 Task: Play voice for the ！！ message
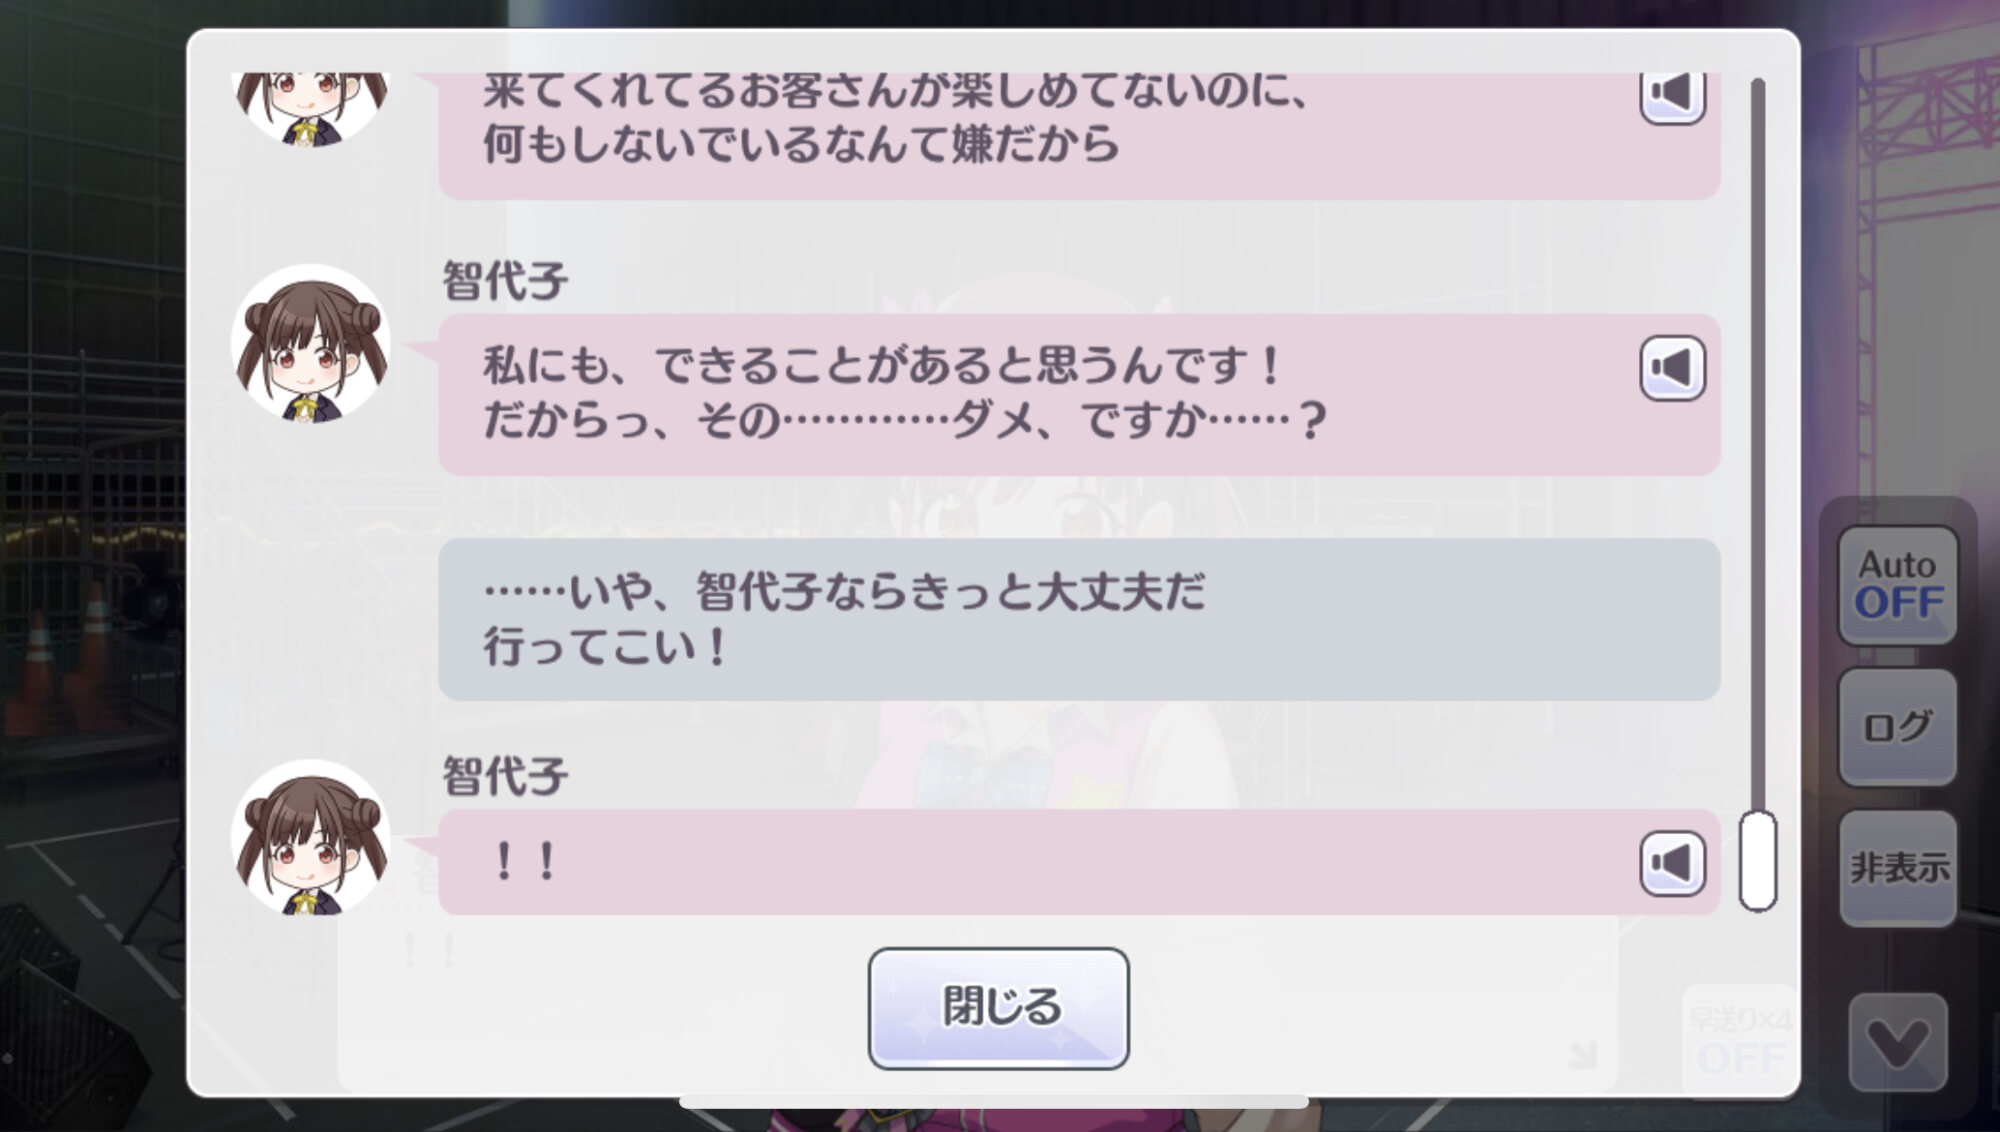1672,863
